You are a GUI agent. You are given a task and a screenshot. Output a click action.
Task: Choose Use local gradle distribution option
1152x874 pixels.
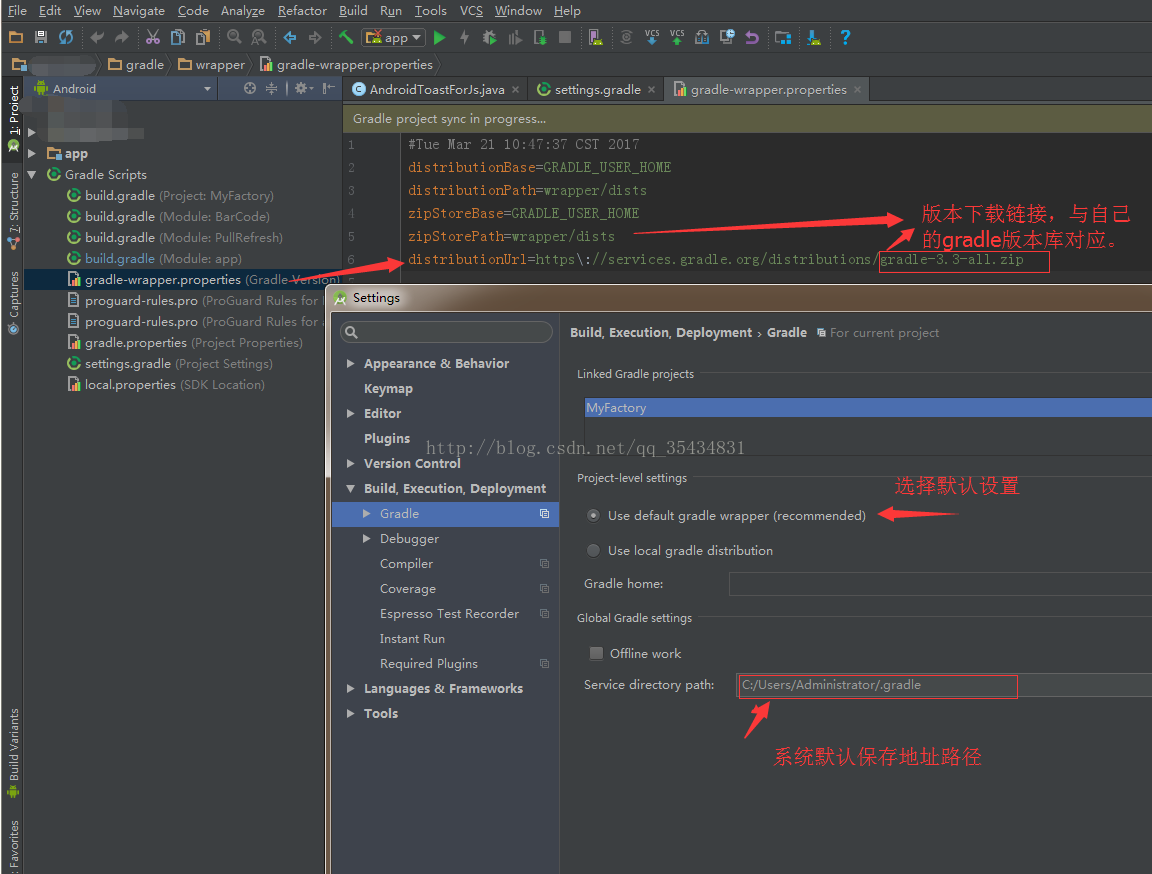(594, 550)
